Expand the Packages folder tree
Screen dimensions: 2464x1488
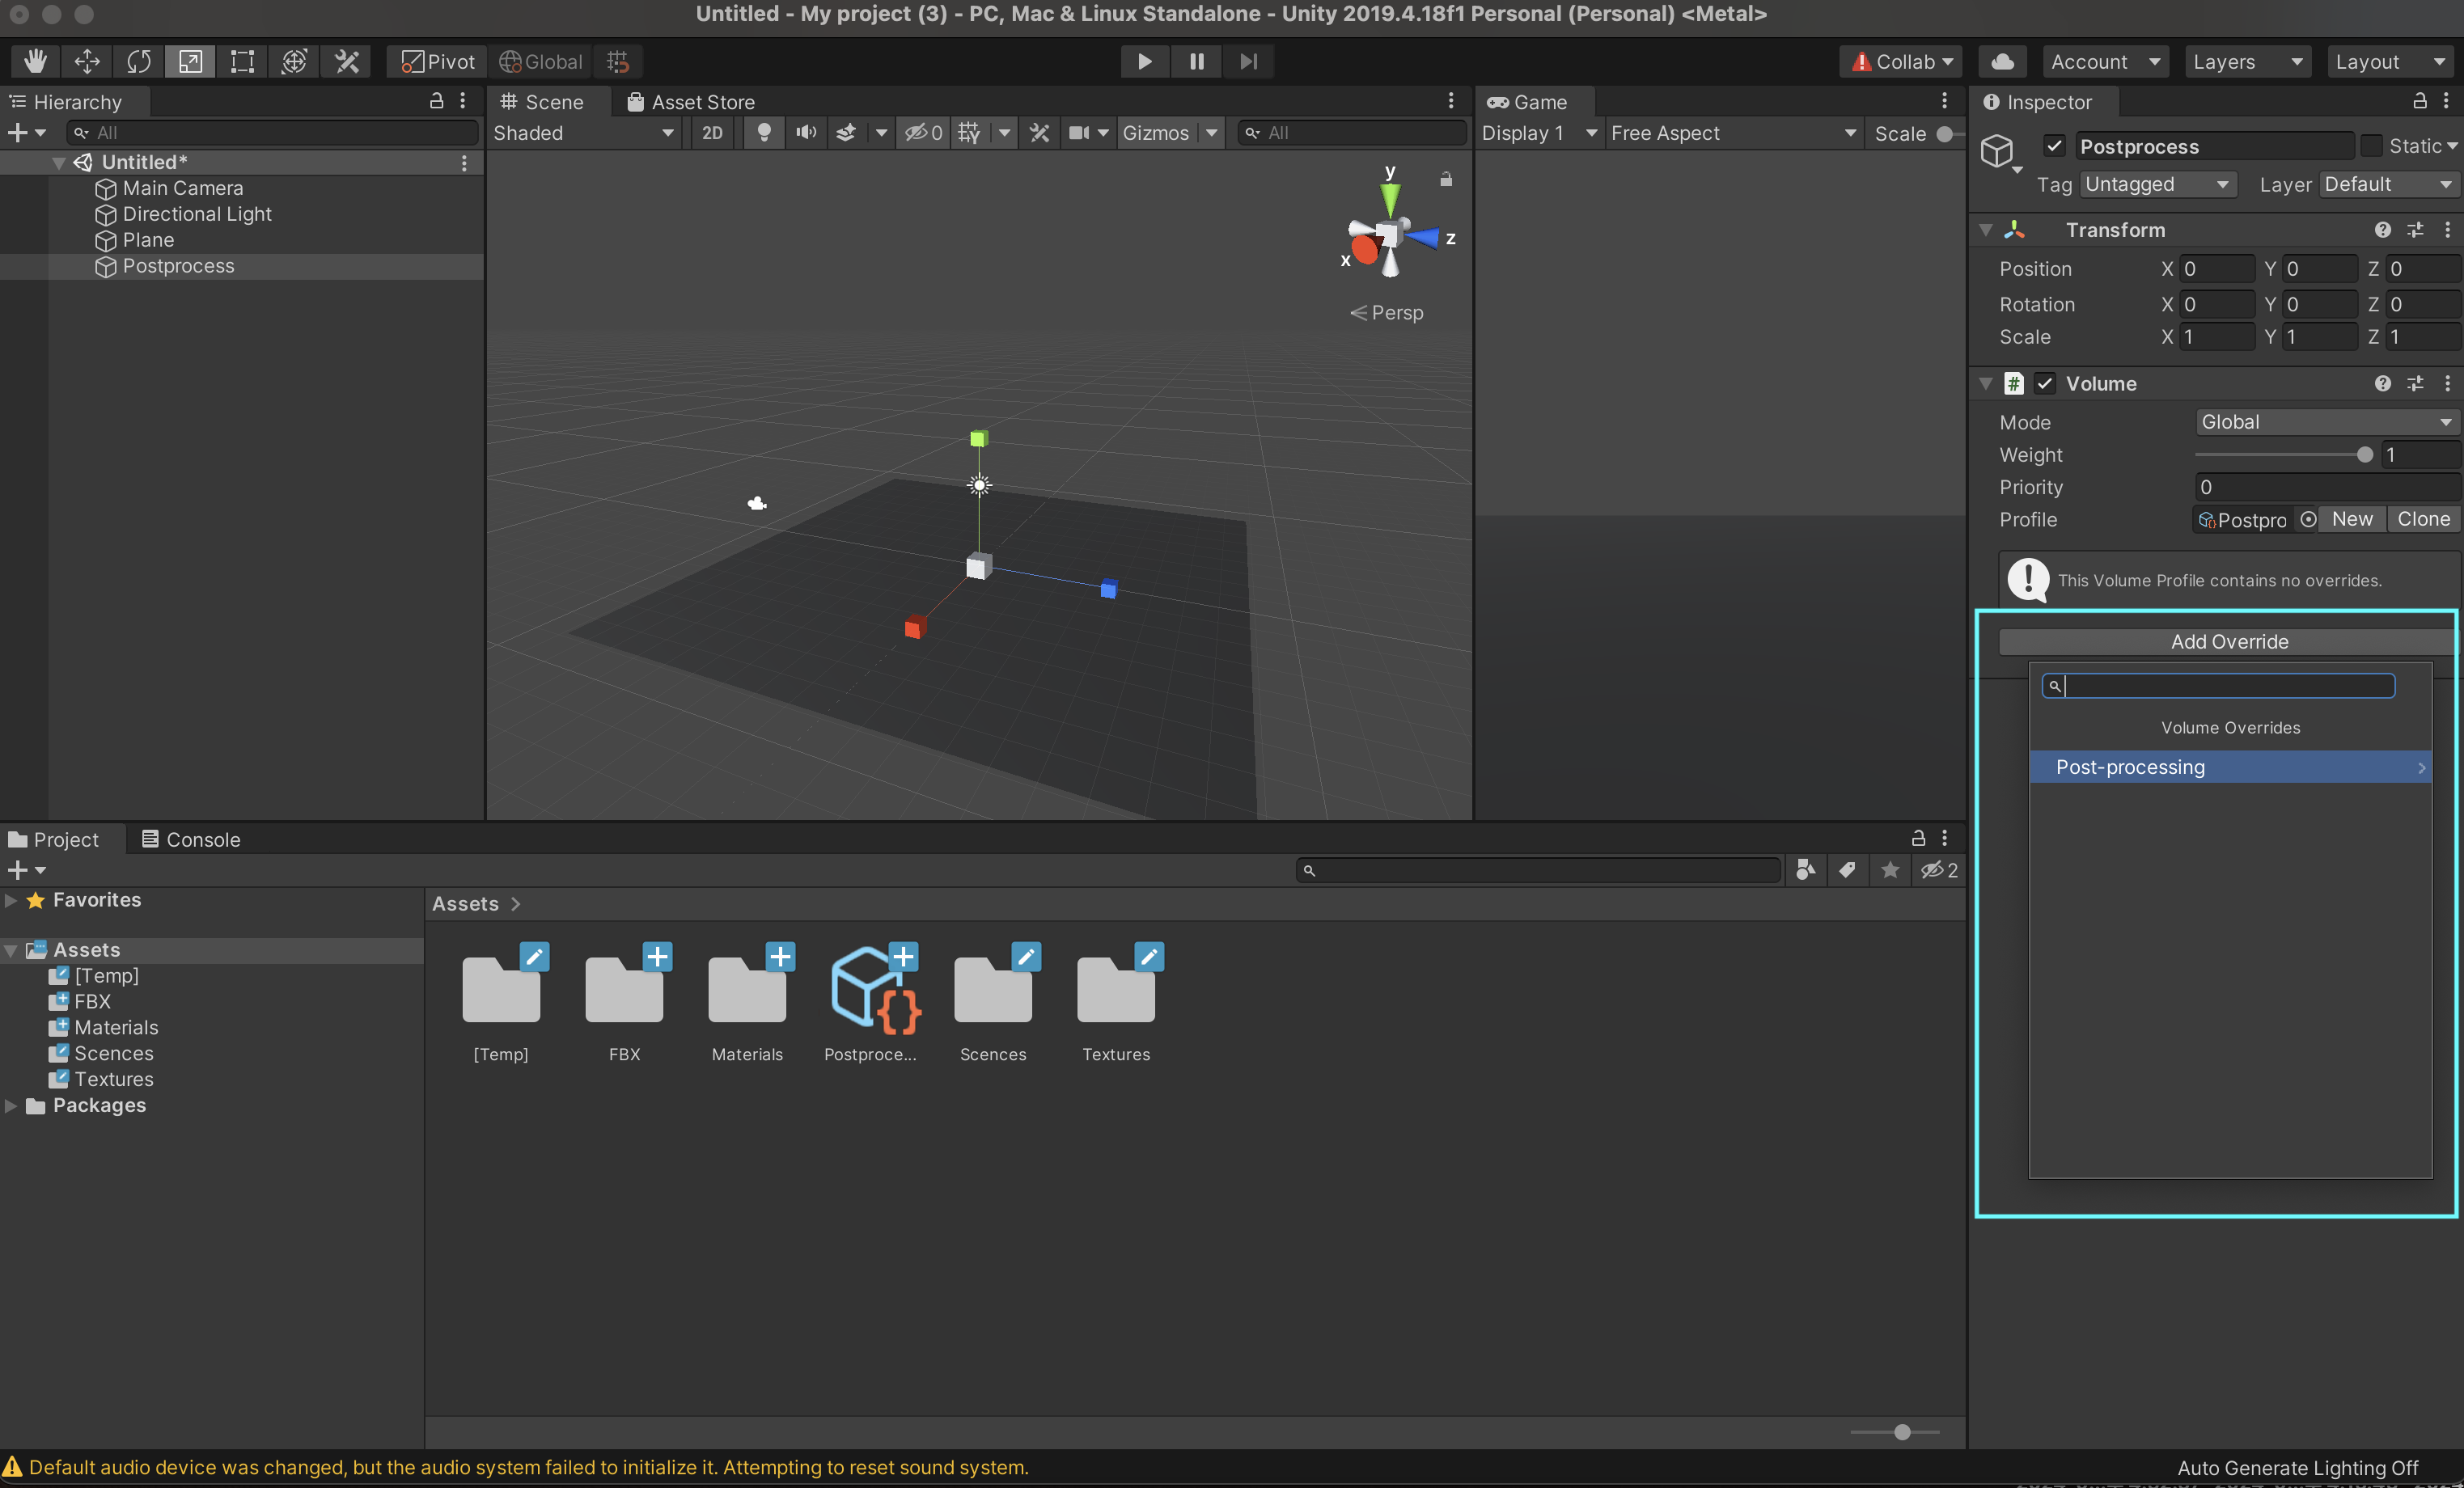click(x=11, y=1105)
